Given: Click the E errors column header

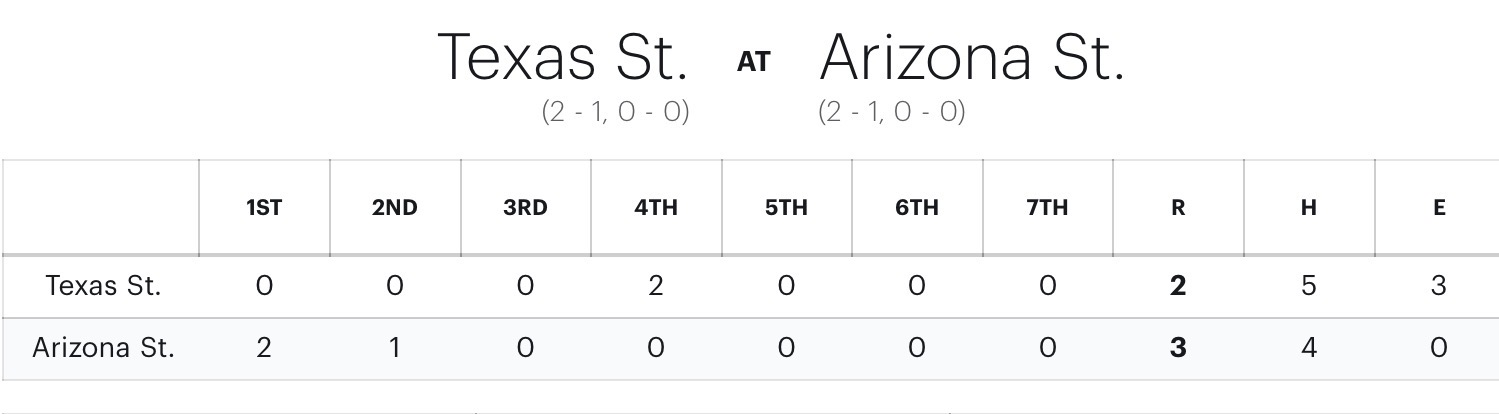Looking at the screenshot, I should tap(1439, 208).
